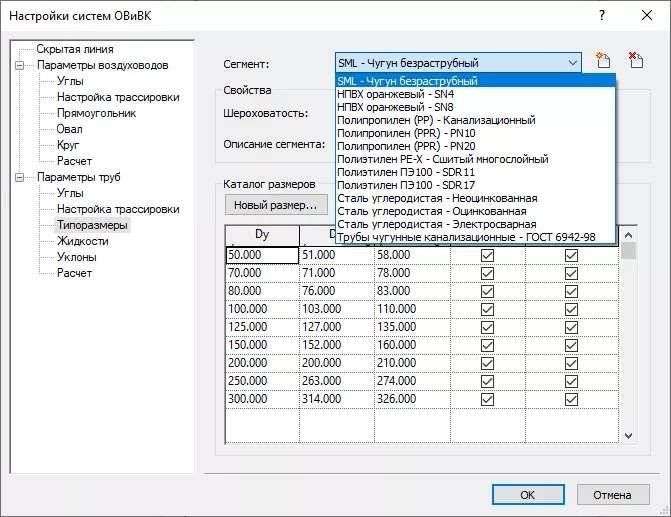Close the Сегмент dropdown via its arrow
671x517 pixels.
tap(572, 63)
